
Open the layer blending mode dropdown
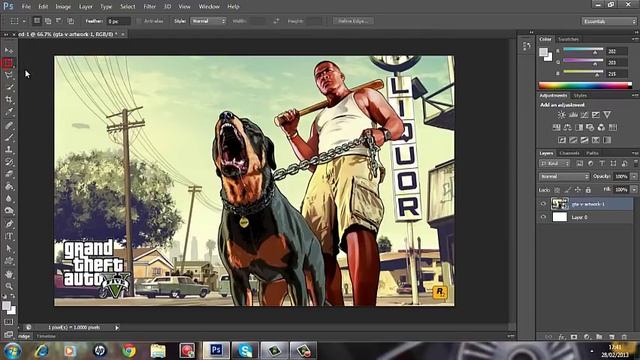click(x=564, y=177)
